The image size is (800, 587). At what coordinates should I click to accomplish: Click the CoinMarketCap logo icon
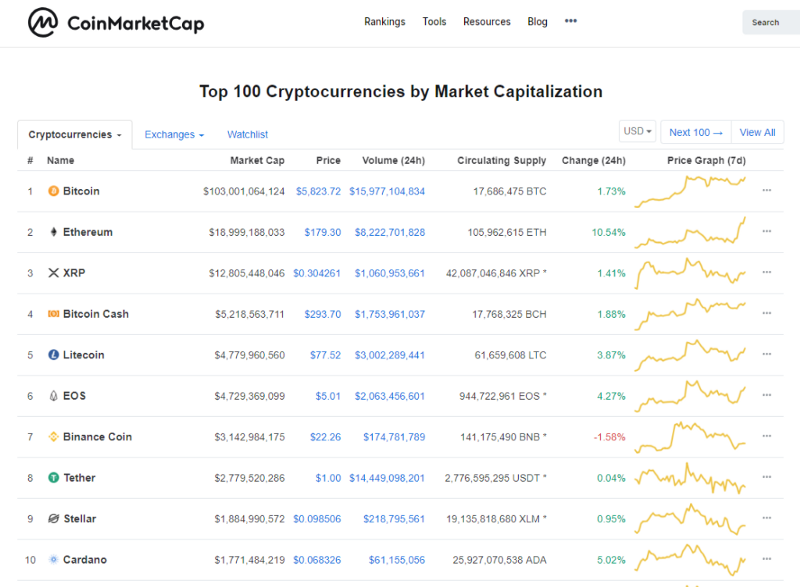43,22
